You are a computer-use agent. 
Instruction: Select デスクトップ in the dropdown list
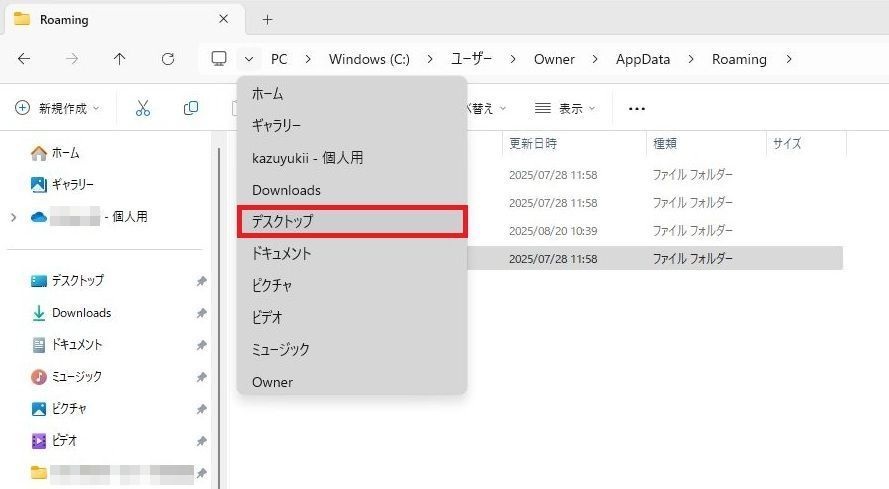(x=352, y=222)
